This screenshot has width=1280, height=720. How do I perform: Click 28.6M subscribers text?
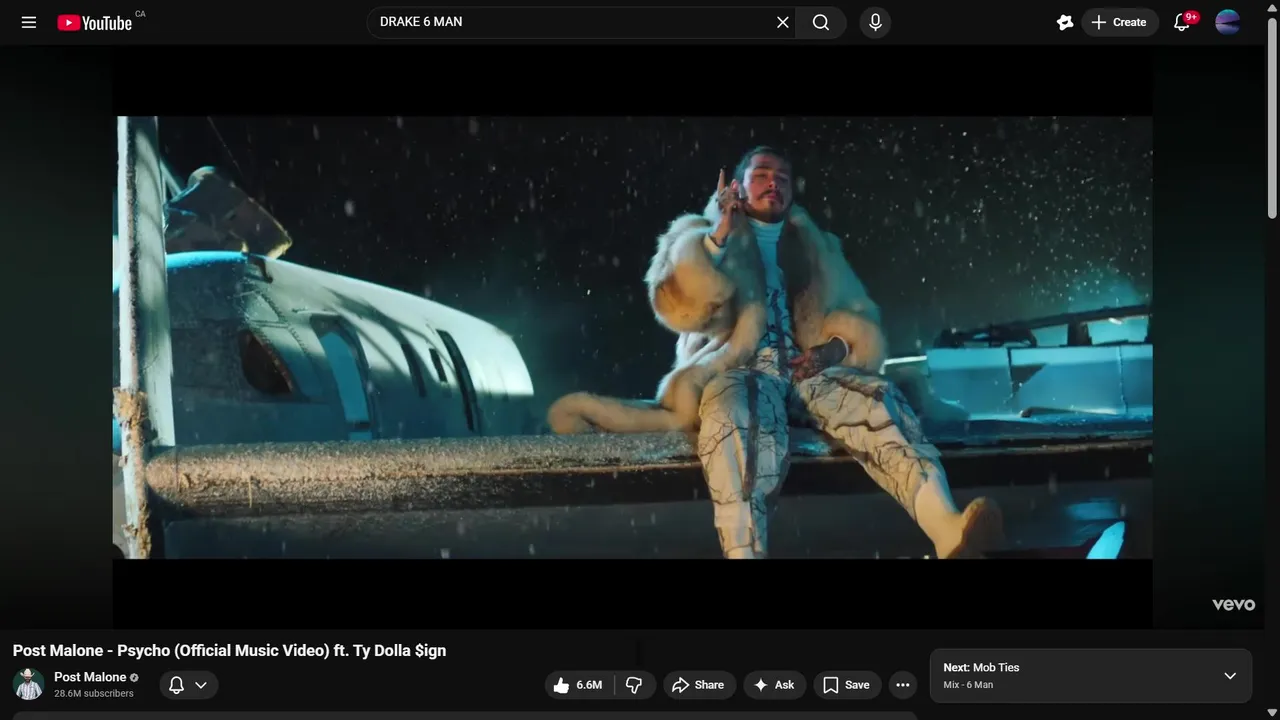[x=94, y=693]
